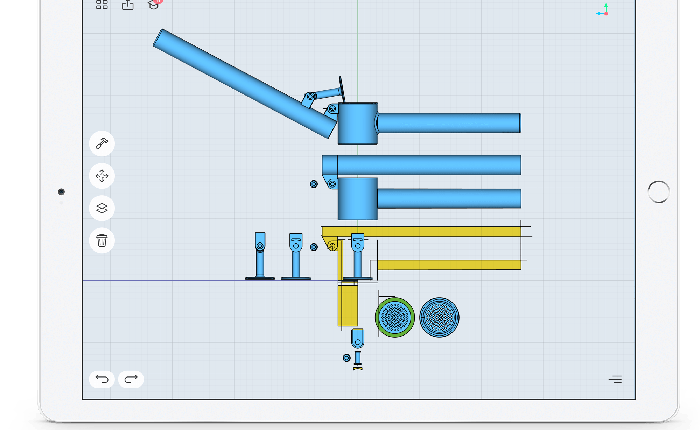Viewport: 700px width, 430px height.
Task: Select the small screw head at the bottom
Action: [347, 358]
